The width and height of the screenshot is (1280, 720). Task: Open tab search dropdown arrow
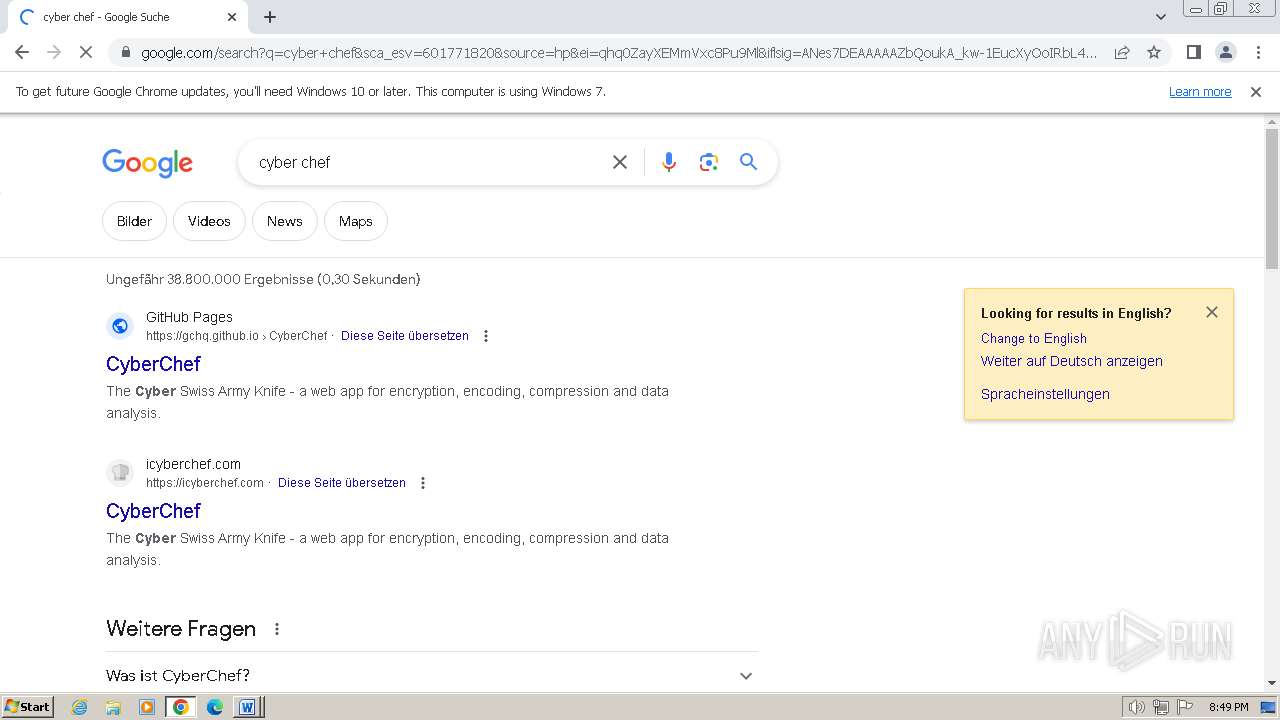pos(1160,17)
